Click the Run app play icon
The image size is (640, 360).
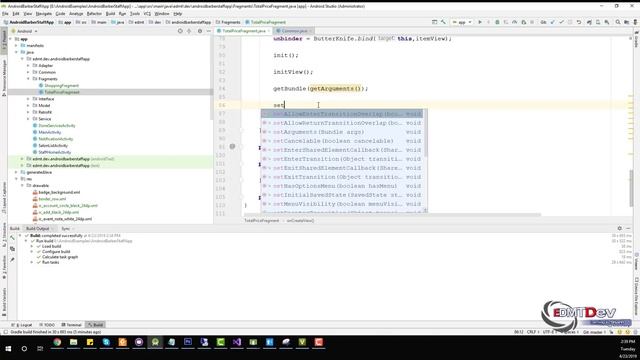point(480,22)
